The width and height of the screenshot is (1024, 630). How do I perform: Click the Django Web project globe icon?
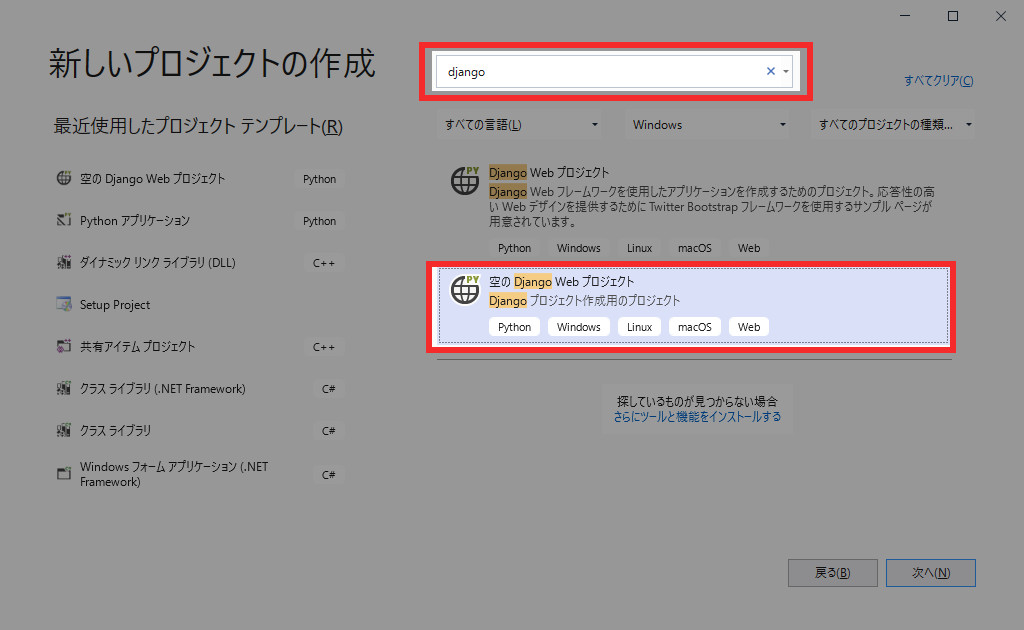(465, 180)
